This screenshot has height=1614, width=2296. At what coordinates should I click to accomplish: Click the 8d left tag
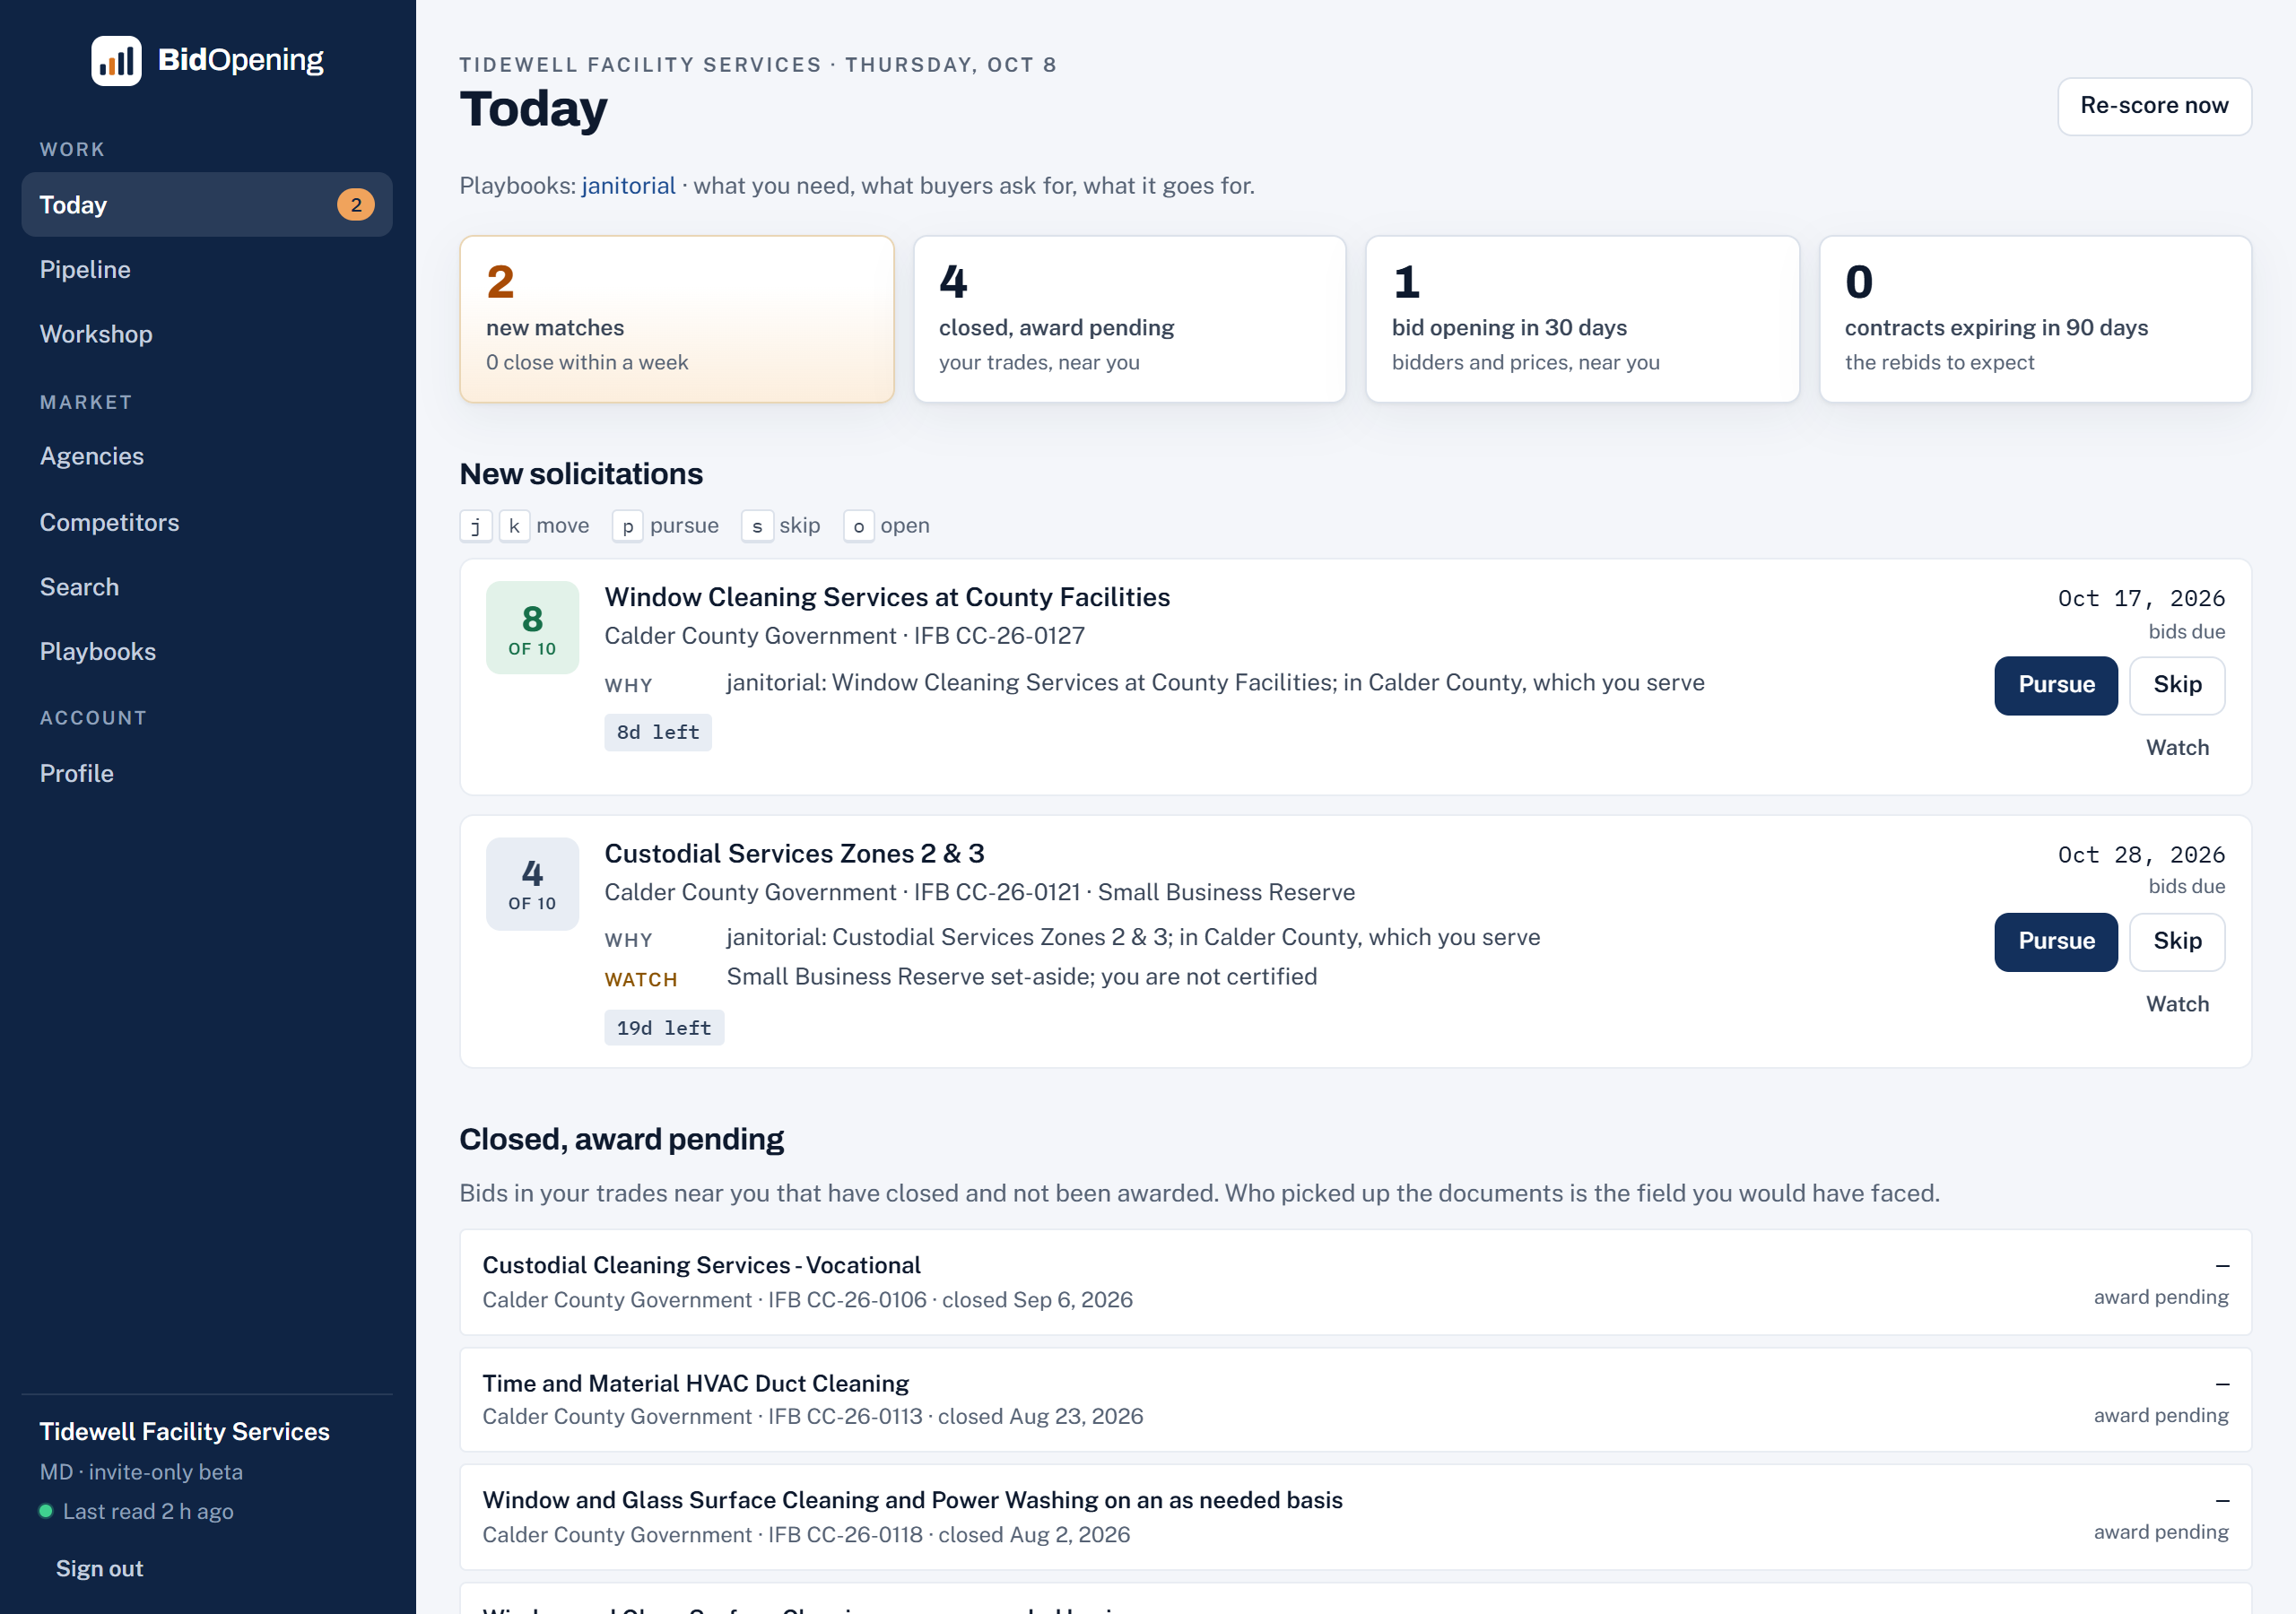pos(658,733)
